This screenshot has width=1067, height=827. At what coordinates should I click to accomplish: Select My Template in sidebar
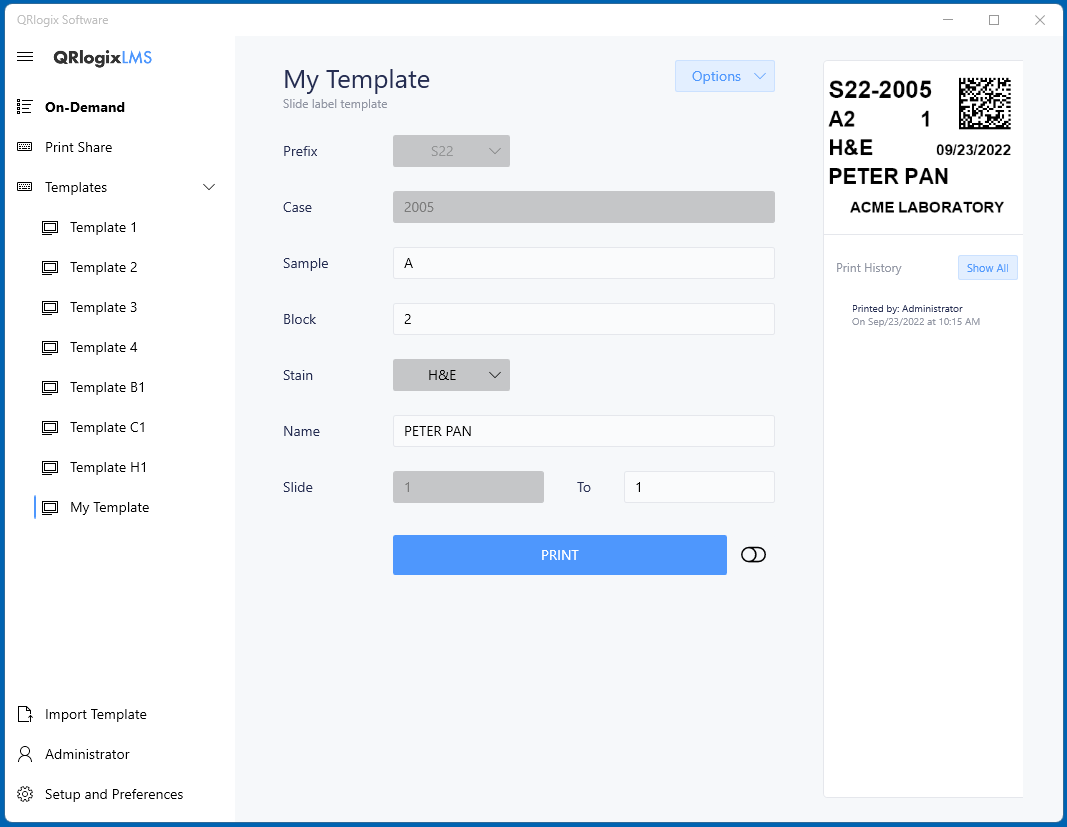point(110,508)
